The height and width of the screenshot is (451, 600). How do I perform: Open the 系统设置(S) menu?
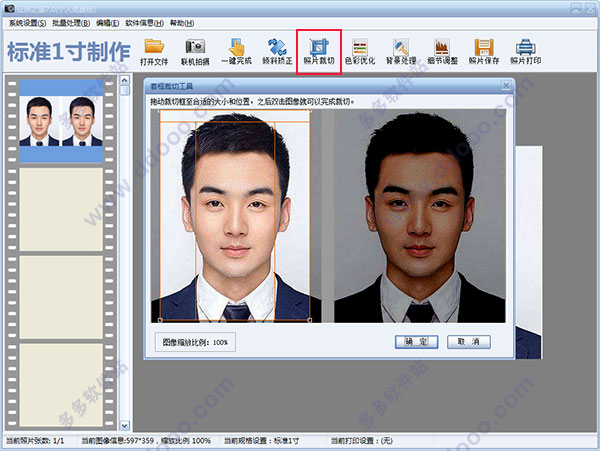point(27,23)
